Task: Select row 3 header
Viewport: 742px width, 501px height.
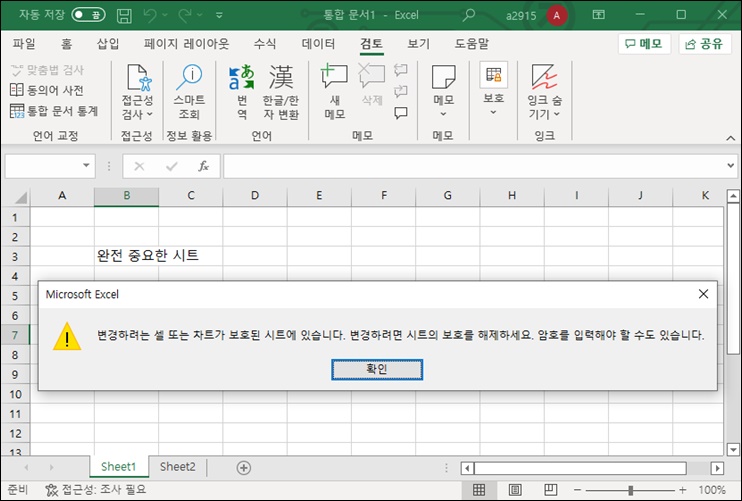Action: point(15,256)
